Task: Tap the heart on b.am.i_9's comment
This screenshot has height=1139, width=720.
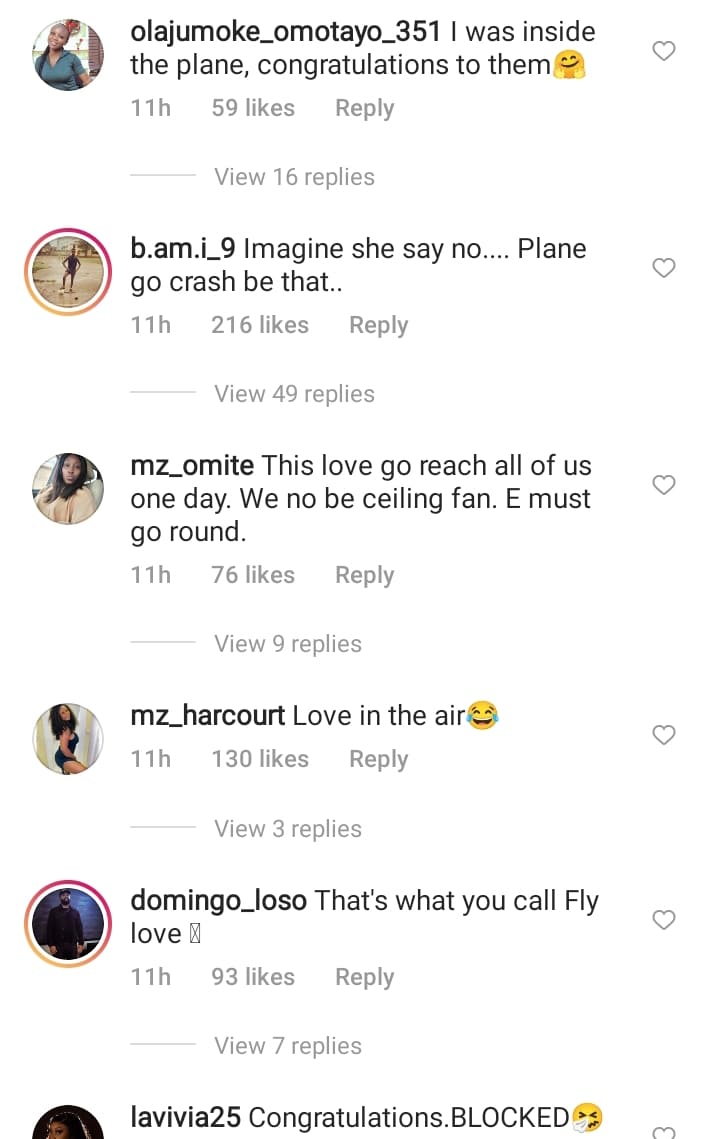Action: (664, 268)
